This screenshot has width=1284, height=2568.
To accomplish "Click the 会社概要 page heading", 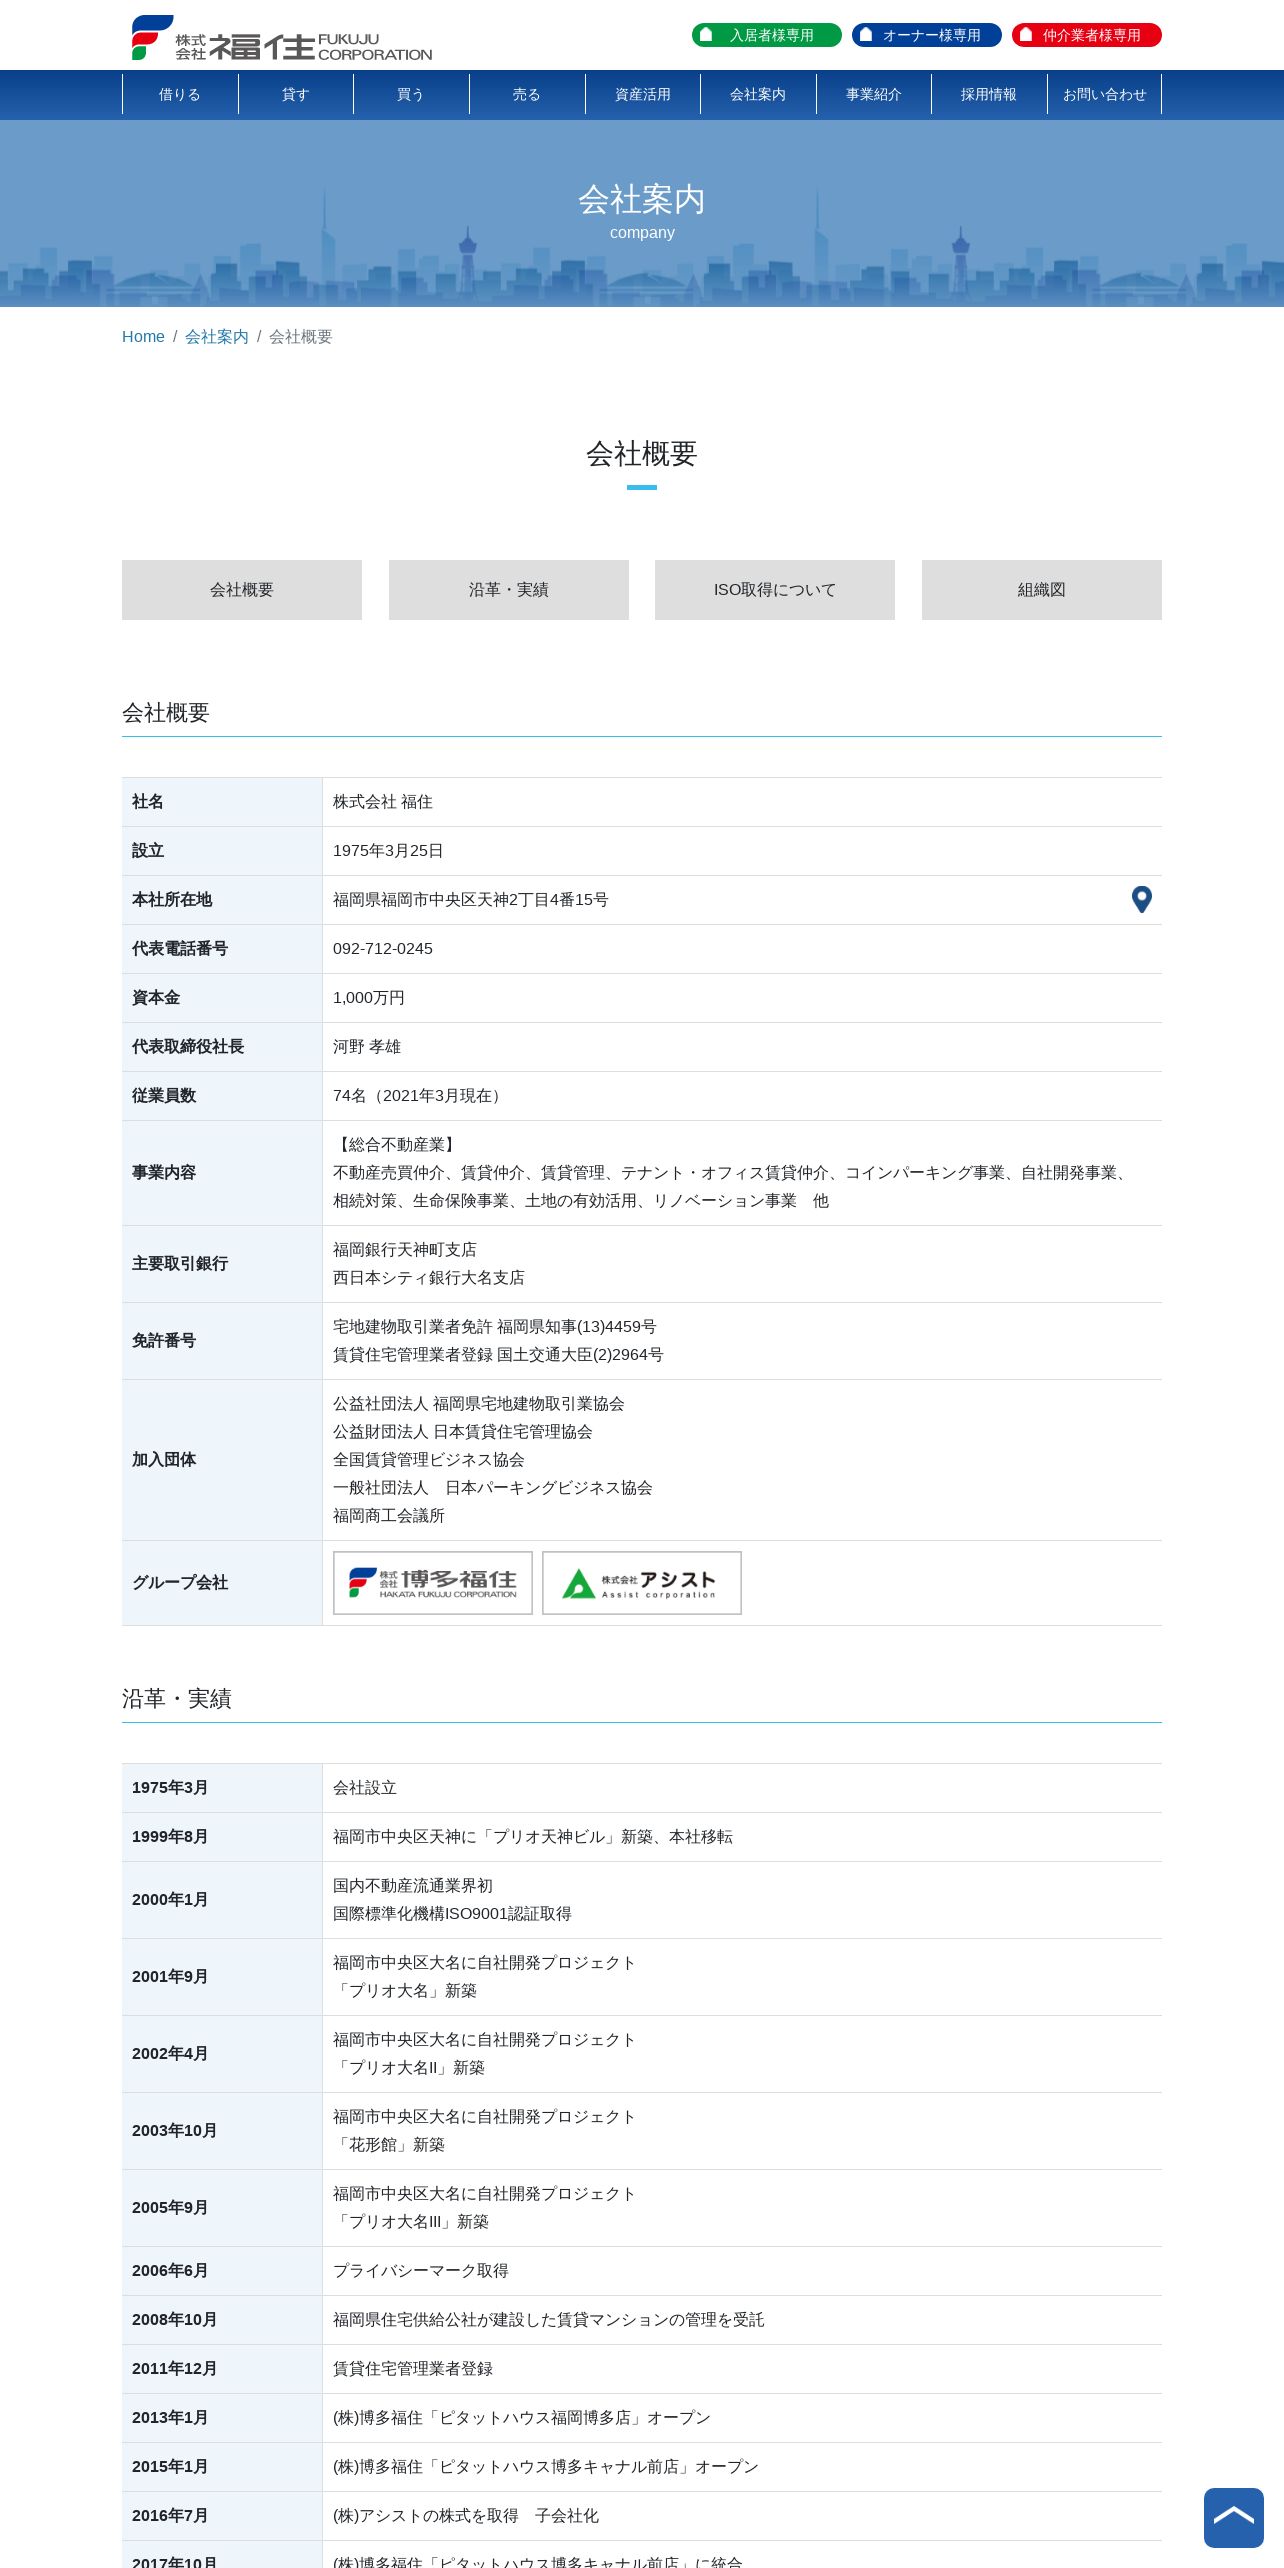I will coord(642,453).
